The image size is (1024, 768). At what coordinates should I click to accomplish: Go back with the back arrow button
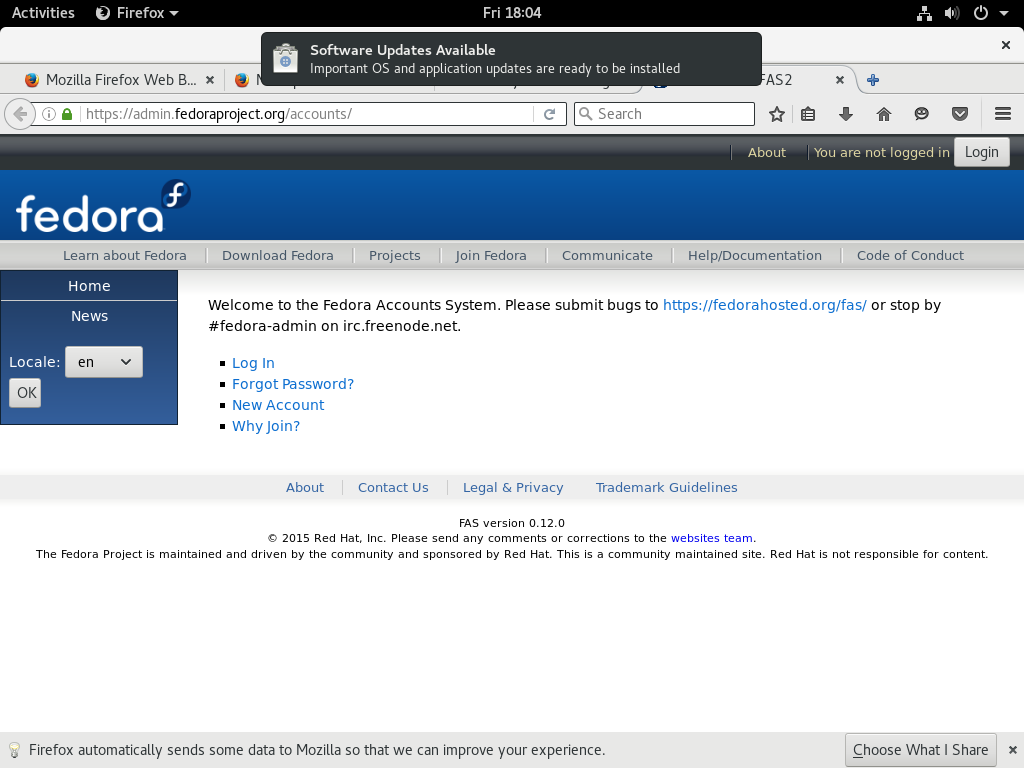(20, 114)
